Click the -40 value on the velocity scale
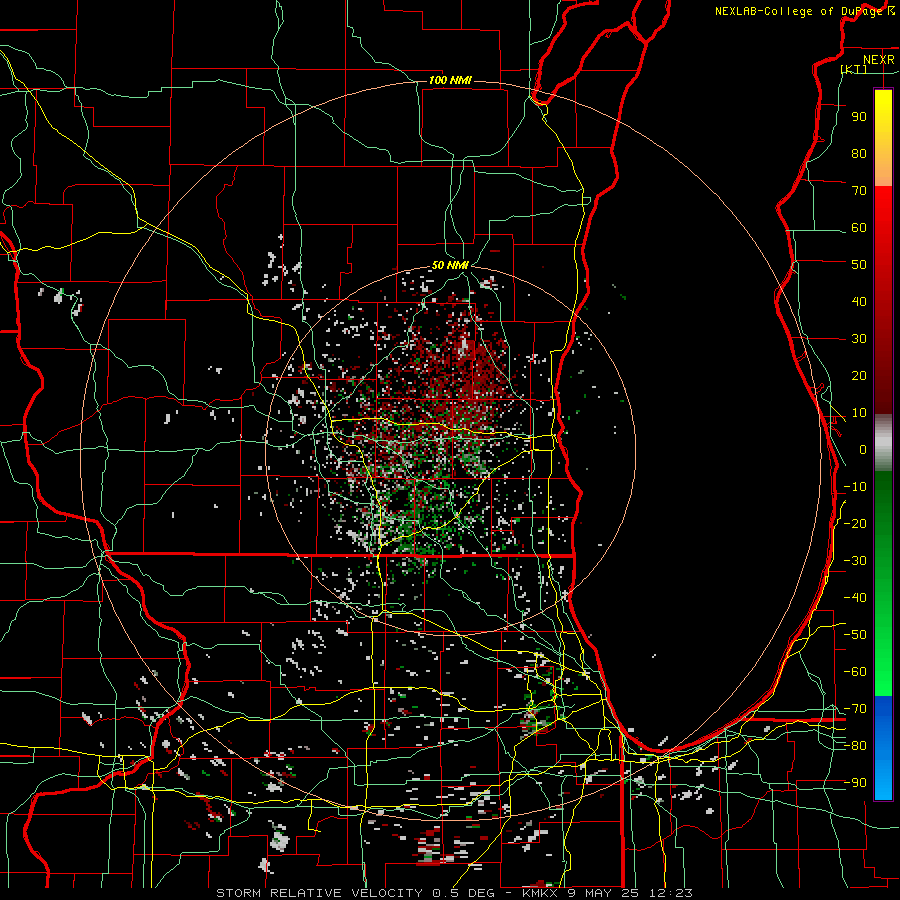The image size is (900, 900). (x=855, y=598)
